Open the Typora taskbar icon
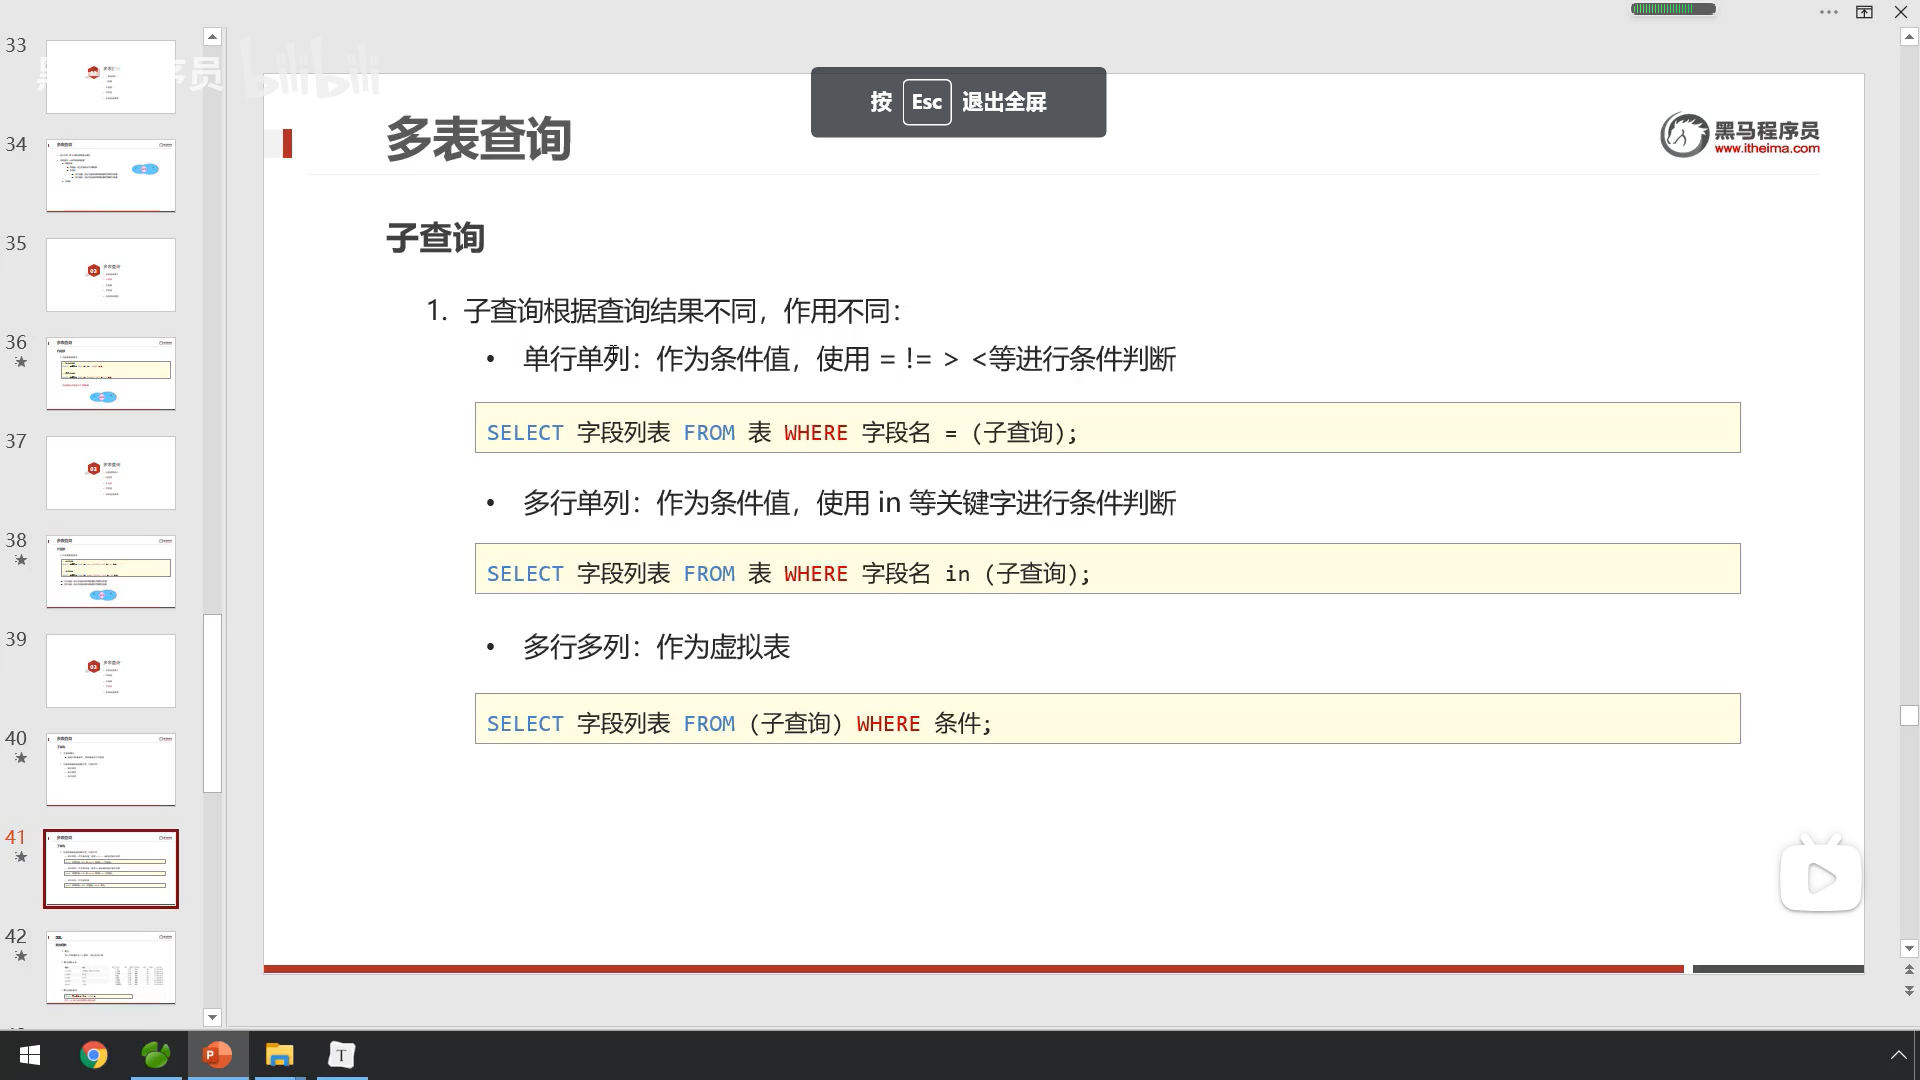1920x1080 pixels. click(342, 1055)
